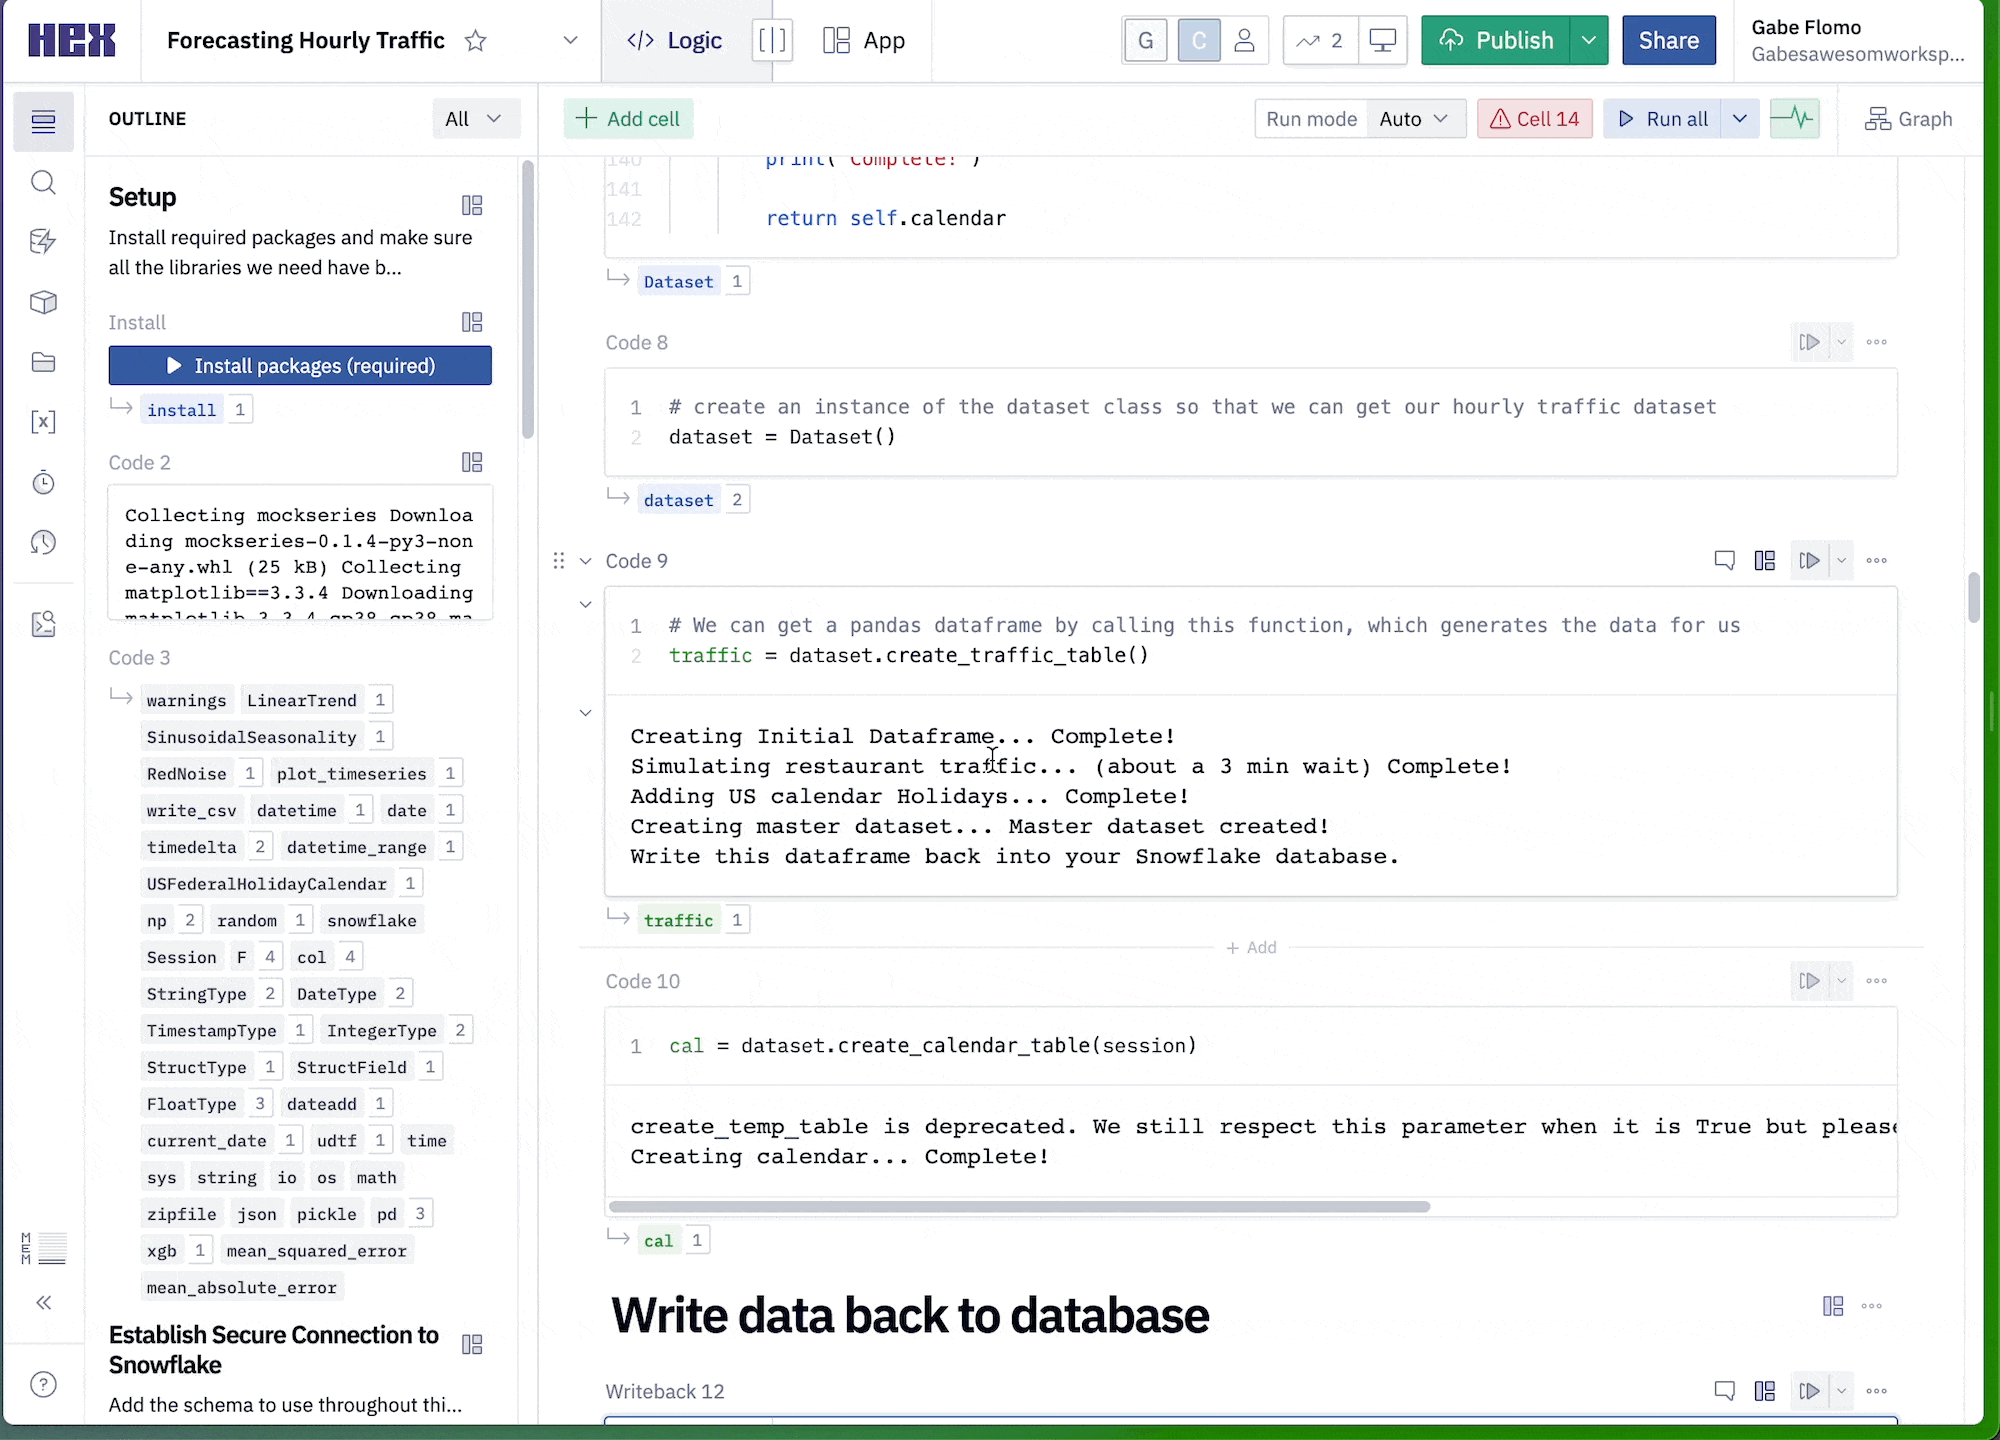2000x1440 pixels.
Task: Switch to the App tab
Action: click(x=864, y=41)
